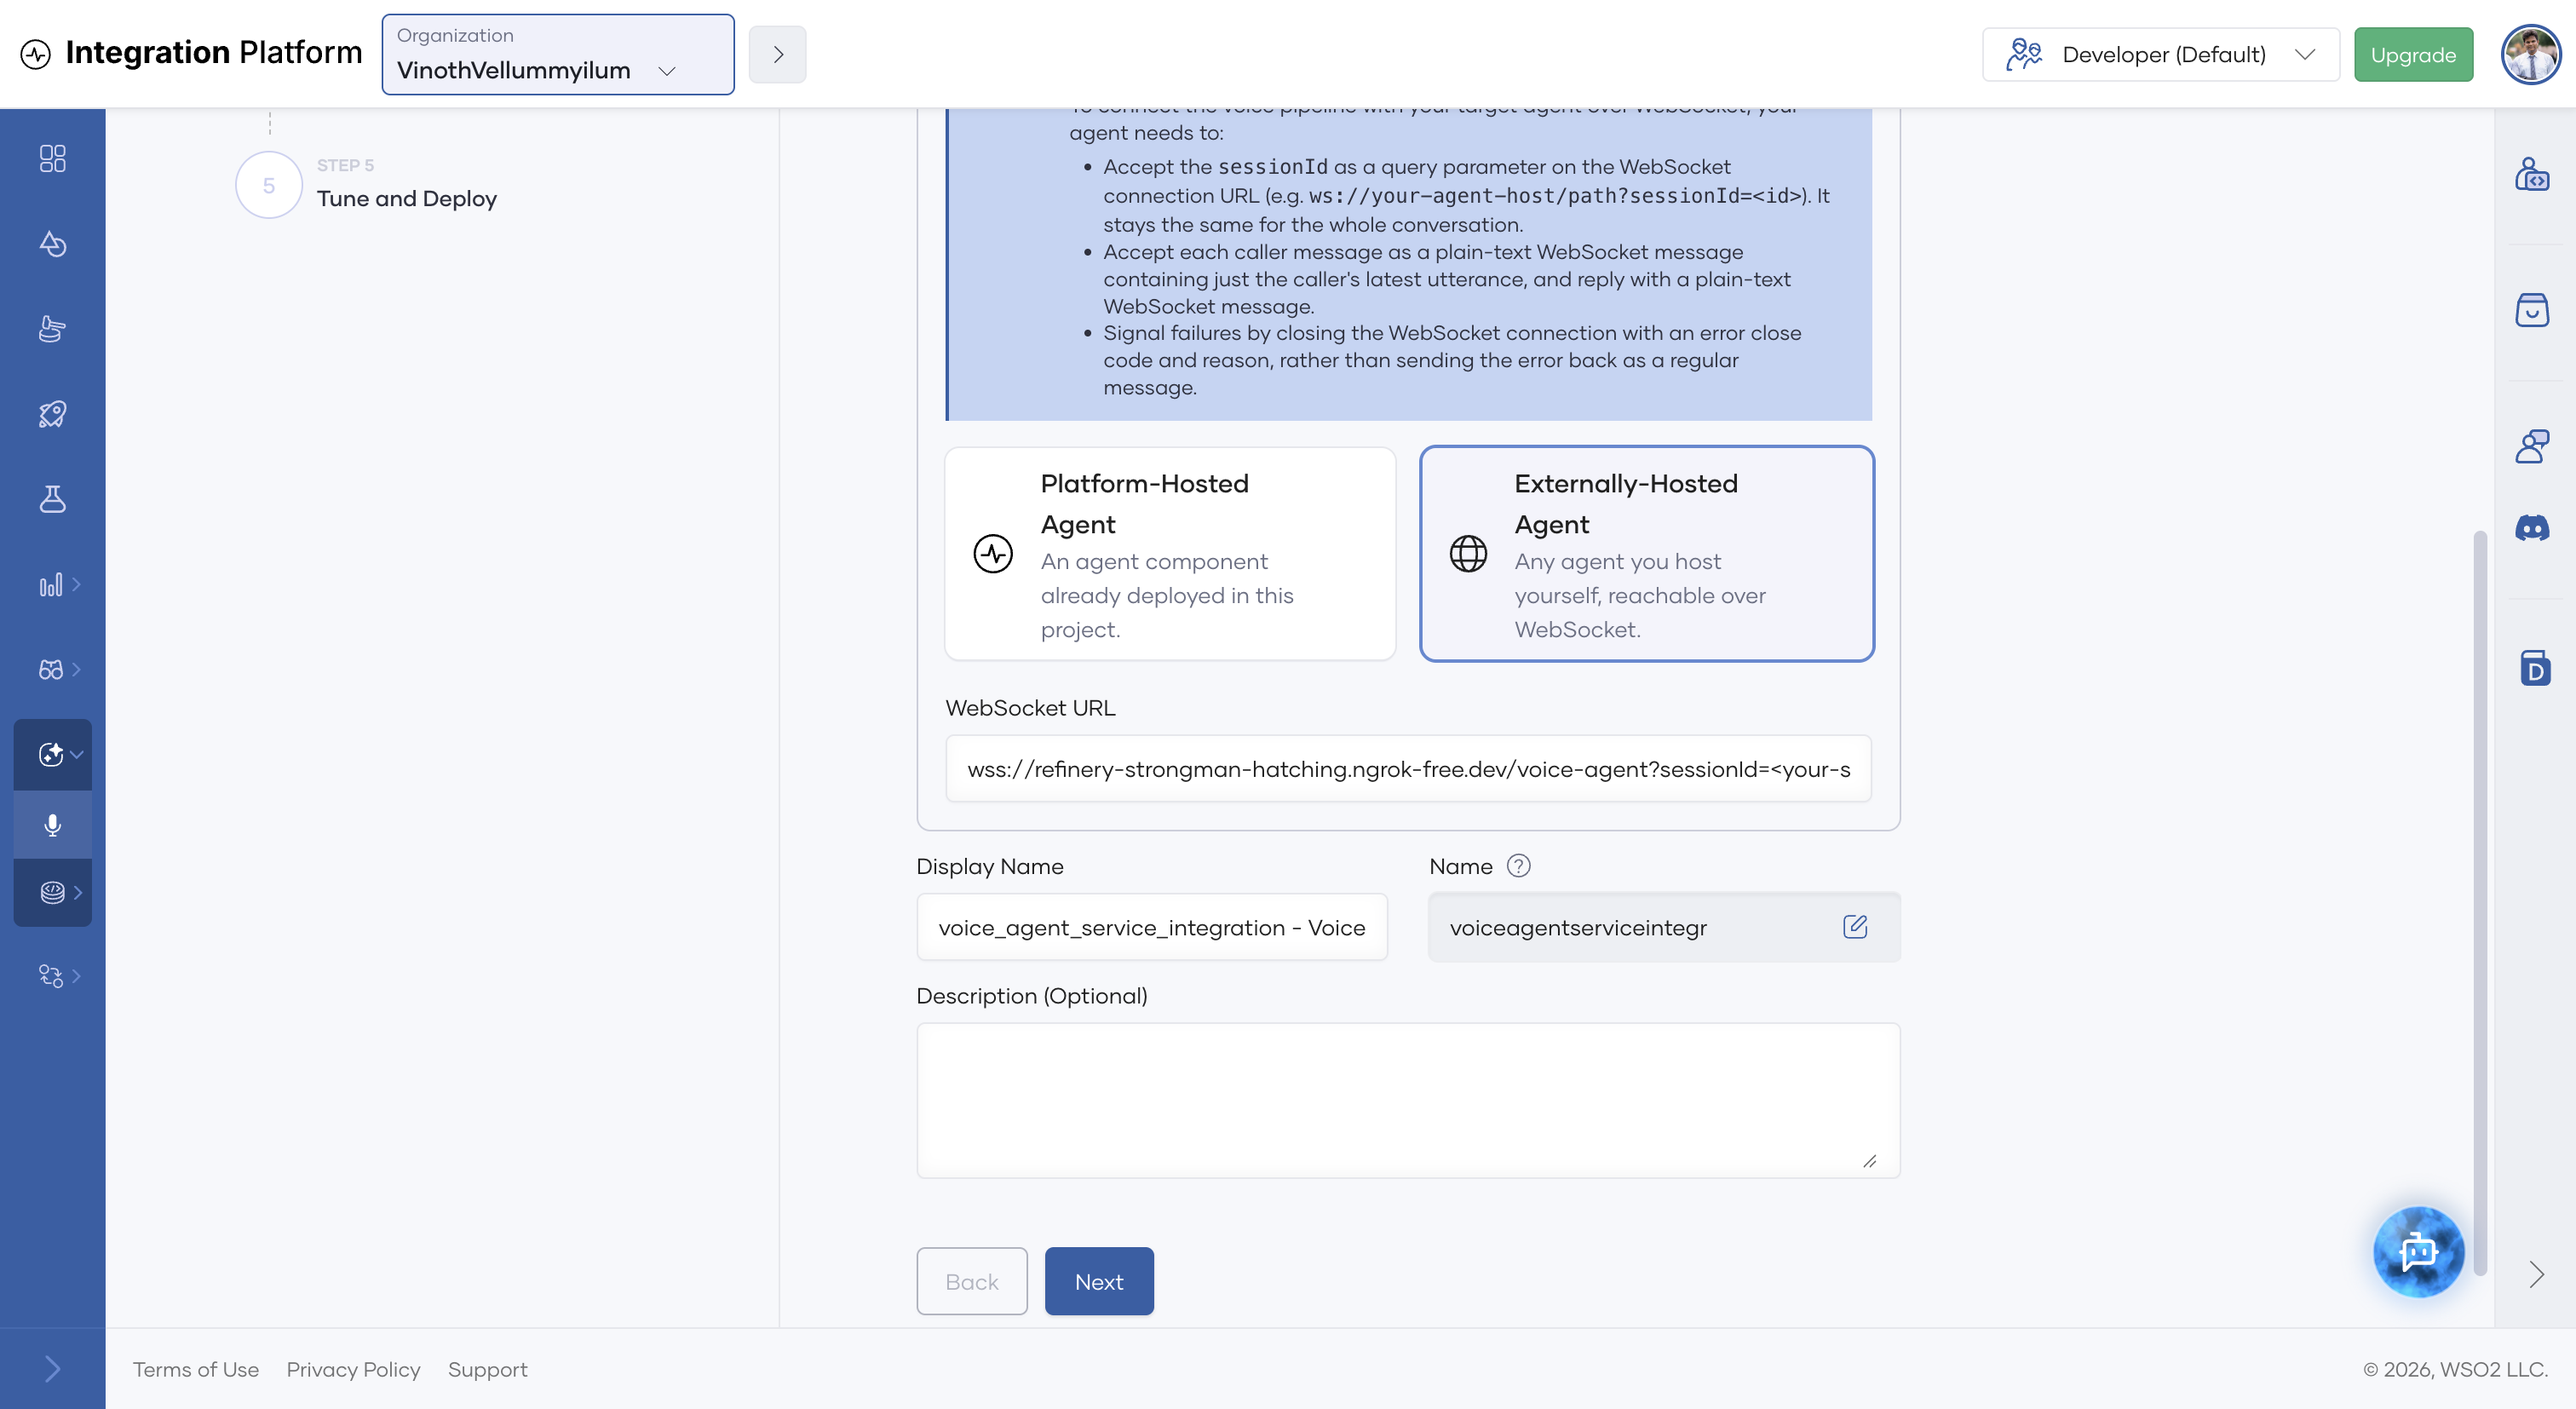Screen dimensions: 2576x1409
Task: Select the Platform-Hosted Agent card
Action: [1170, 554]
